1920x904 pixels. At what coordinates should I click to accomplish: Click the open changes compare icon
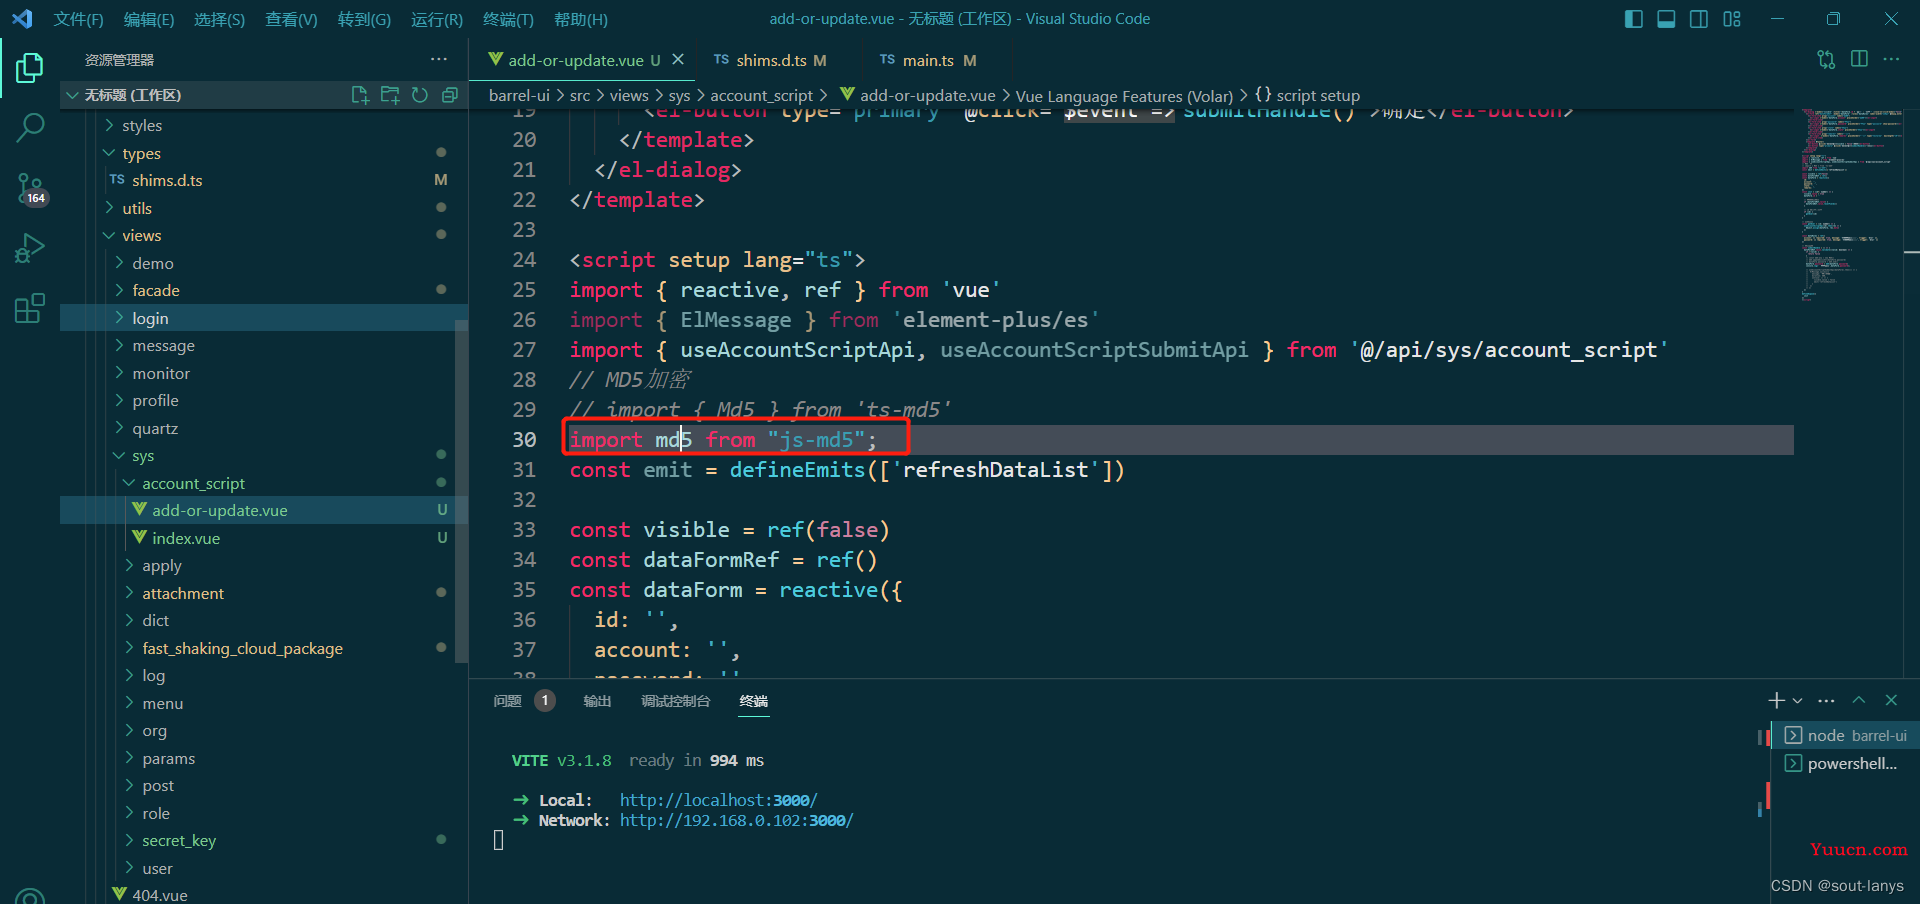(1826, 59)
